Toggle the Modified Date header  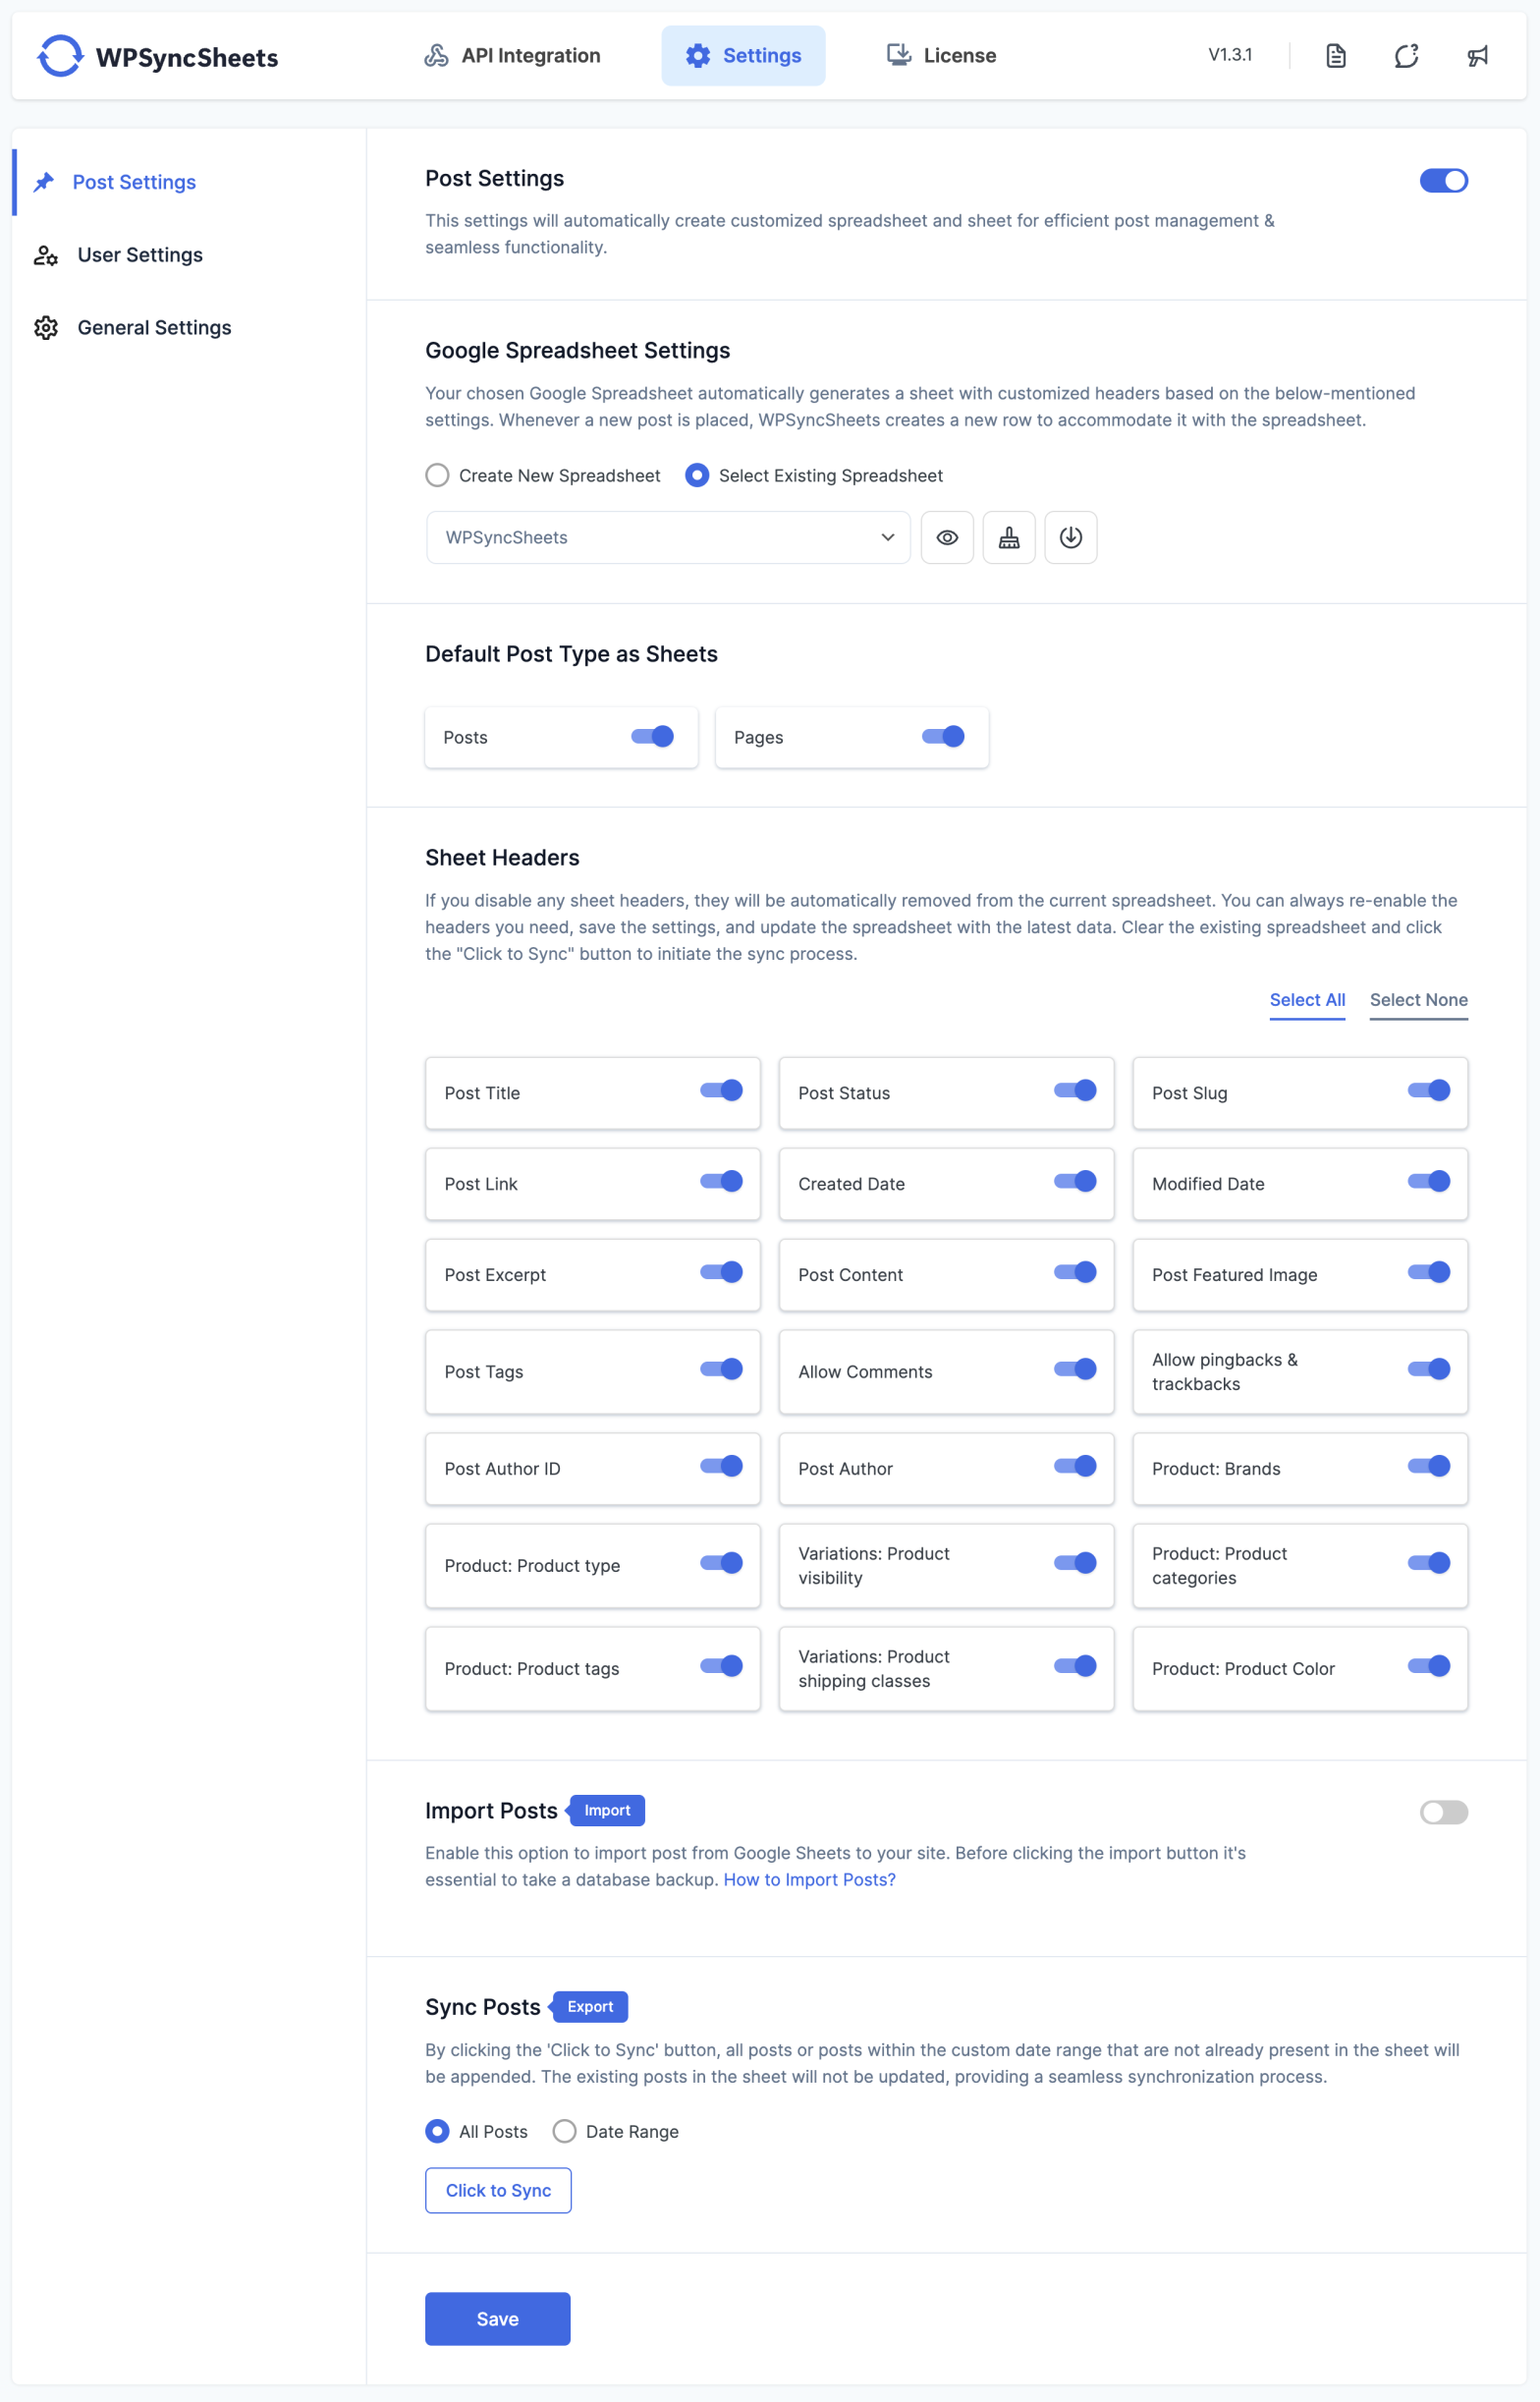pos(1429,1182)
